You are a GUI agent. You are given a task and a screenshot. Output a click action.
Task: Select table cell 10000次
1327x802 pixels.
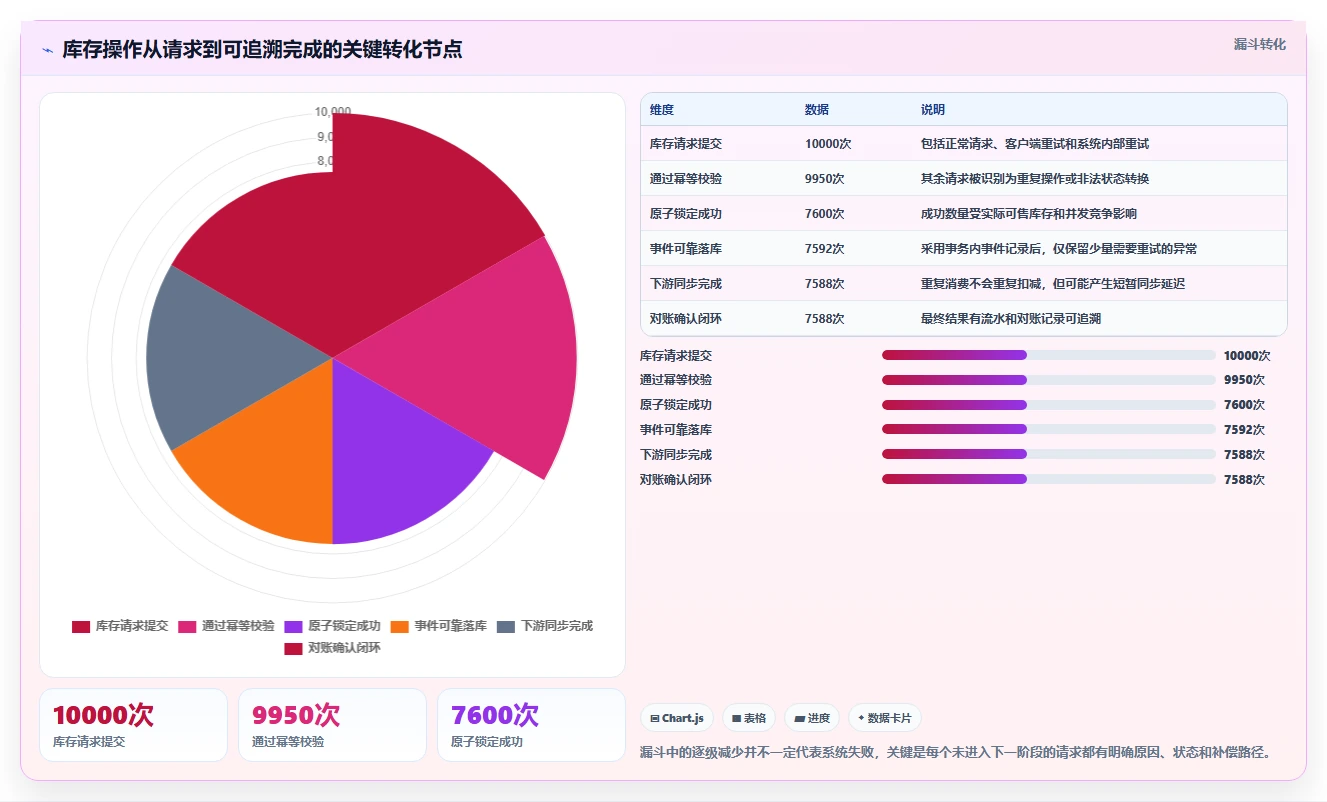(828, 144)
